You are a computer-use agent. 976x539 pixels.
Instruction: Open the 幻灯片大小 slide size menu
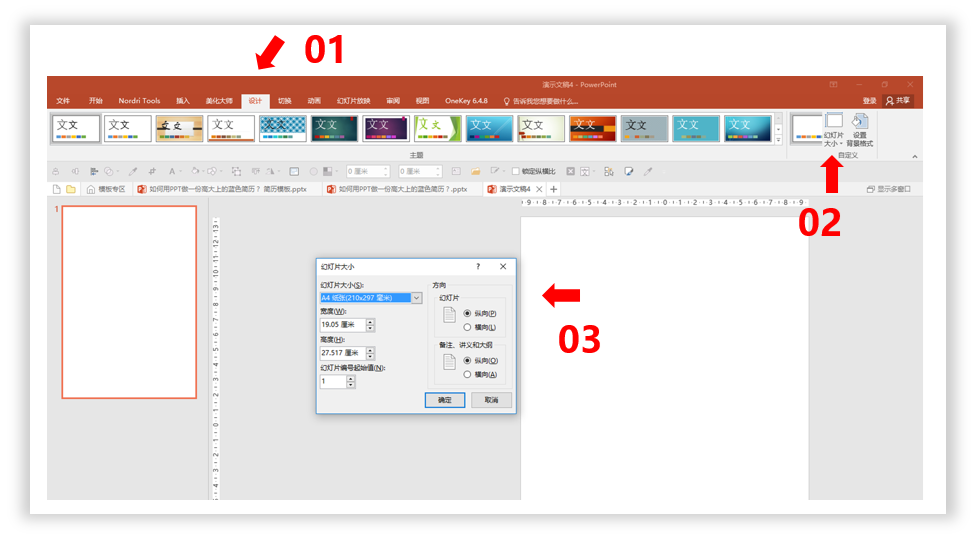833,131
